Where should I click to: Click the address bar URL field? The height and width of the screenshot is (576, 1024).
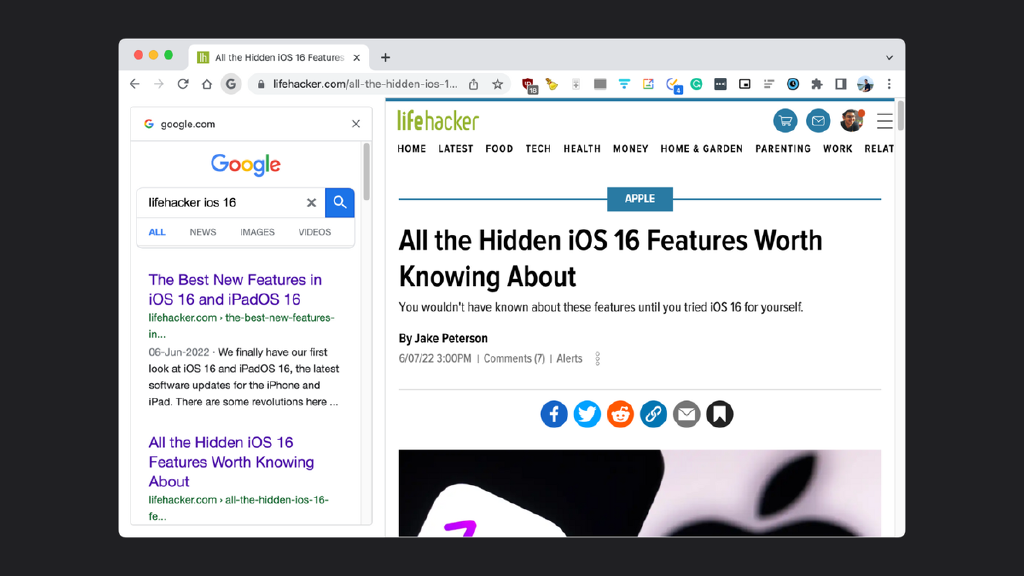pos(364,84)
